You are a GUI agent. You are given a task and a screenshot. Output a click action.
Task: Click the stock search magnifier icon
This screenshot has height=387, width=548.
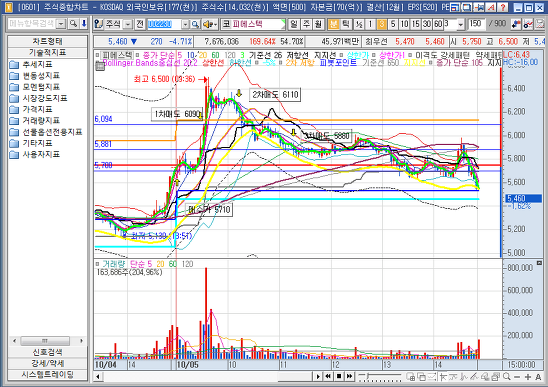pos(195,24)
